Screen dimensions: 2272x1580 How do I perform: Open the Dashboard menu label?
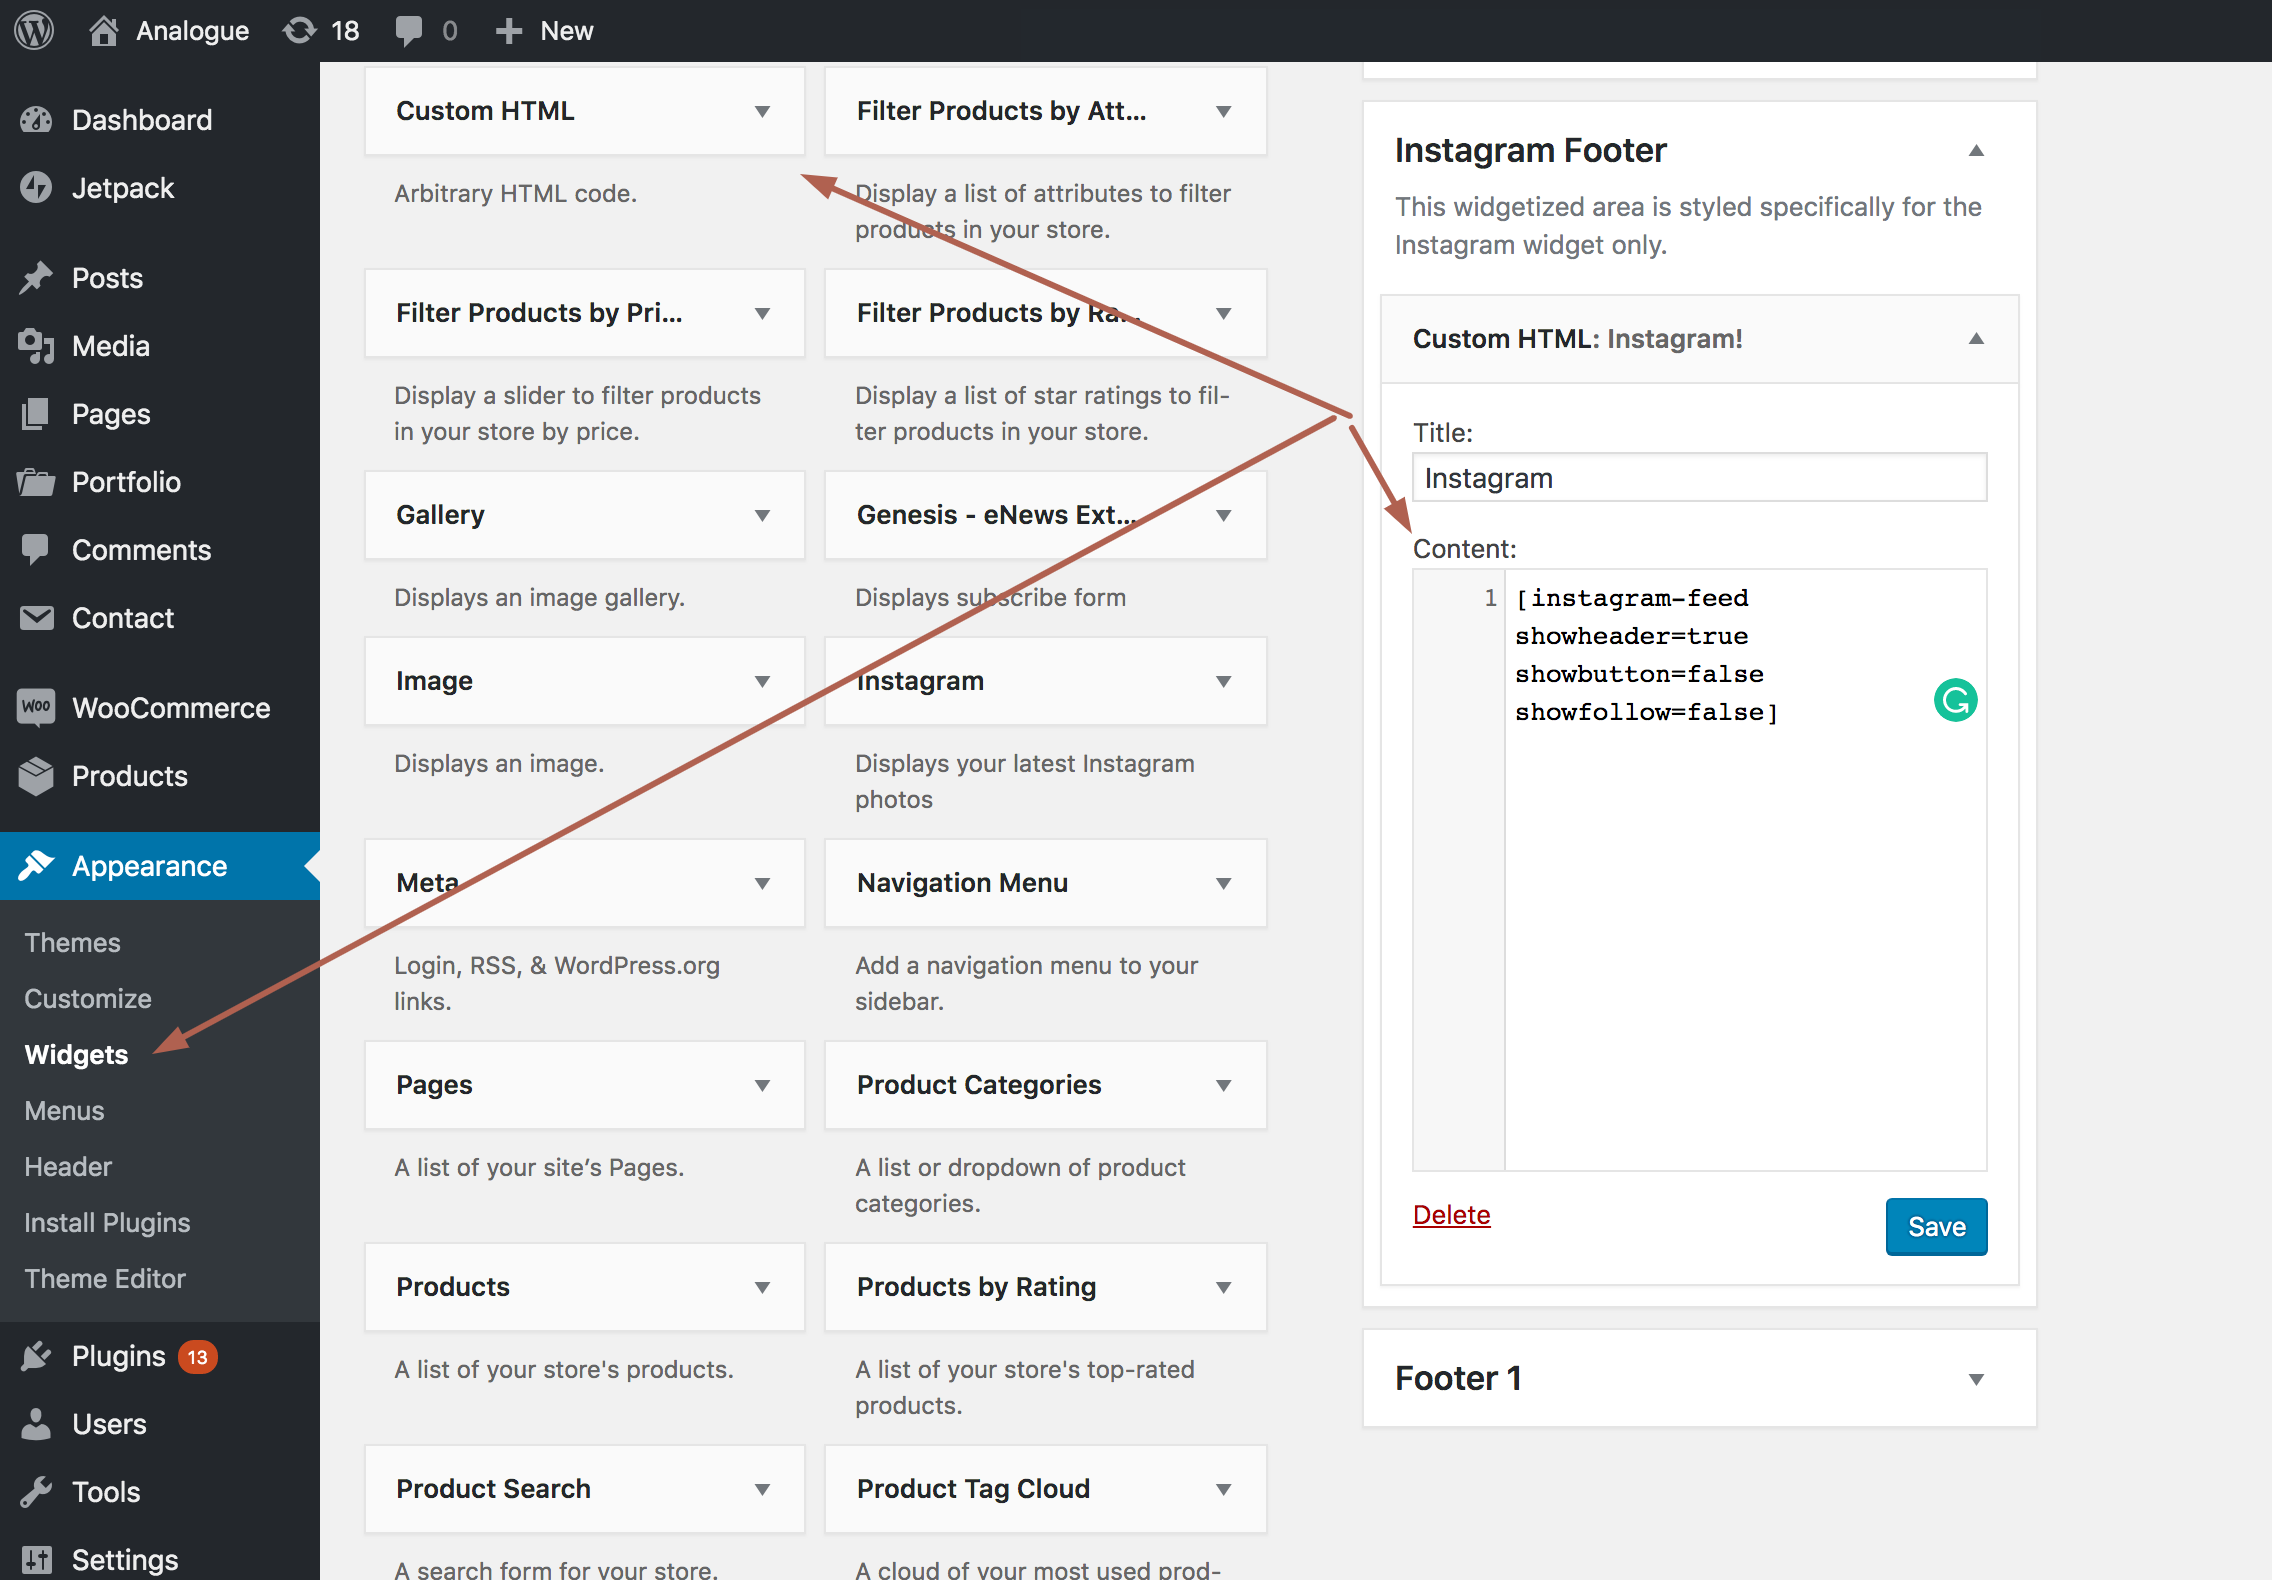click(142, 120)
